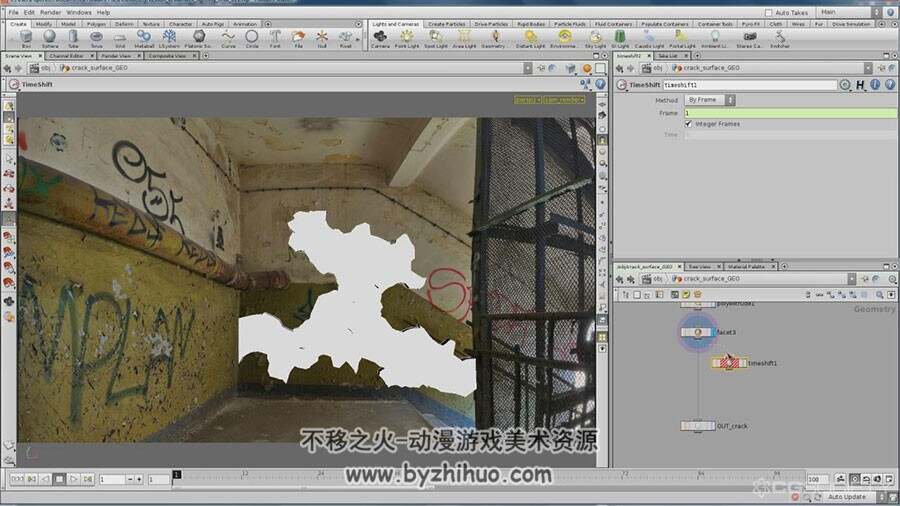Screen dimensions: 900x506
Task: Select the Metaball shelf tool
Action: point(143,39)
